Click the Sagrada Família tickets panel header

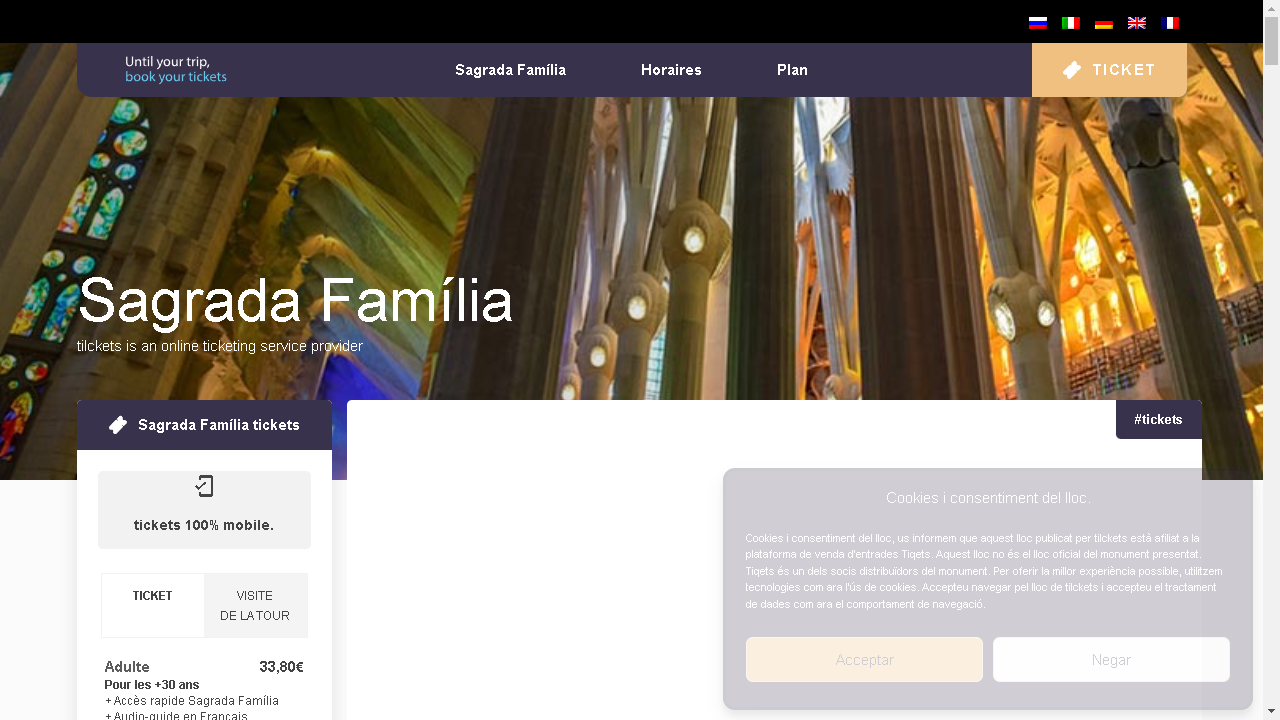coord(204,425)
